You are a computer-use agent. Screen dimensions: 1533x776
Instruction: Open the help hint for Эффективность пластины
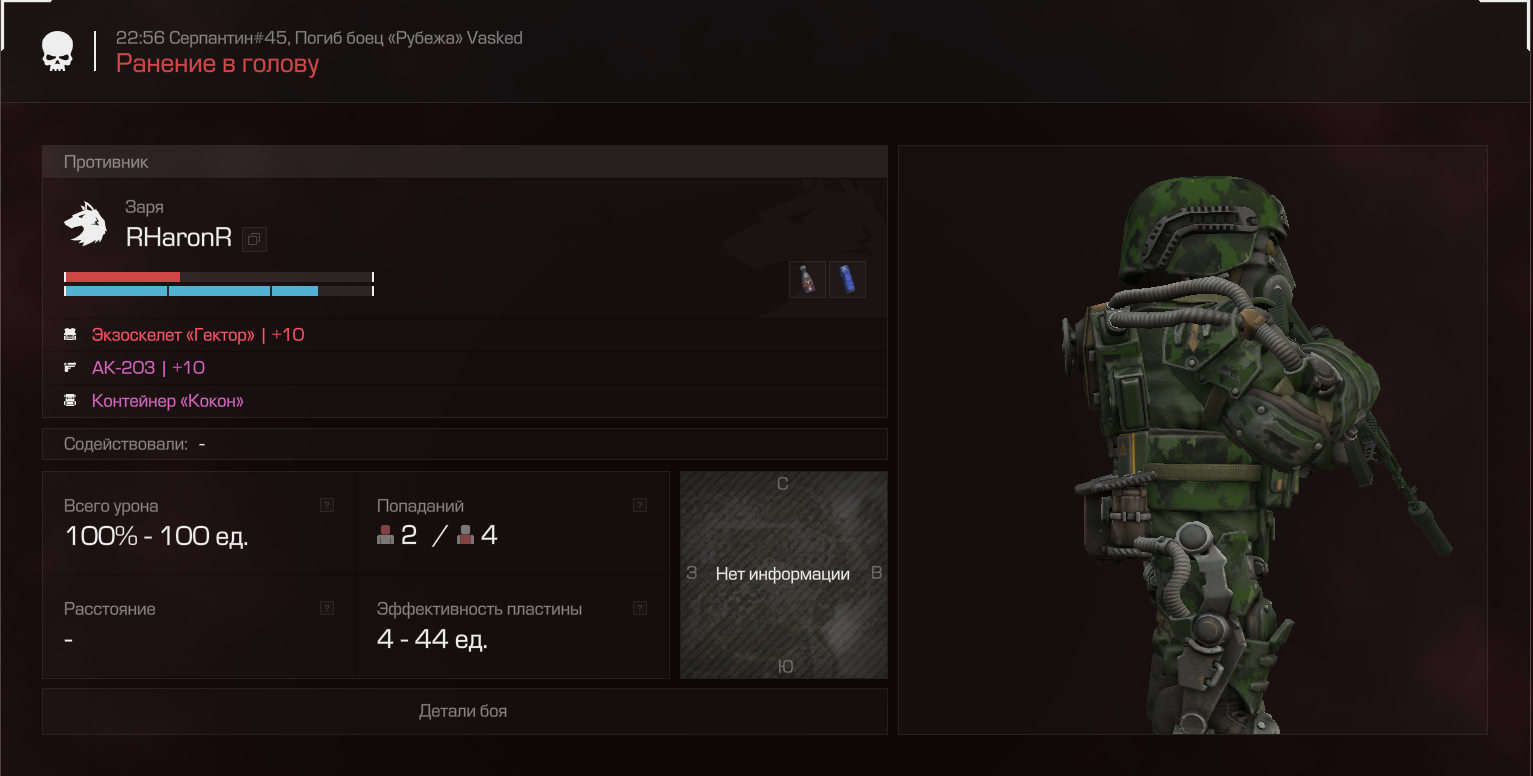click(640, 608)
